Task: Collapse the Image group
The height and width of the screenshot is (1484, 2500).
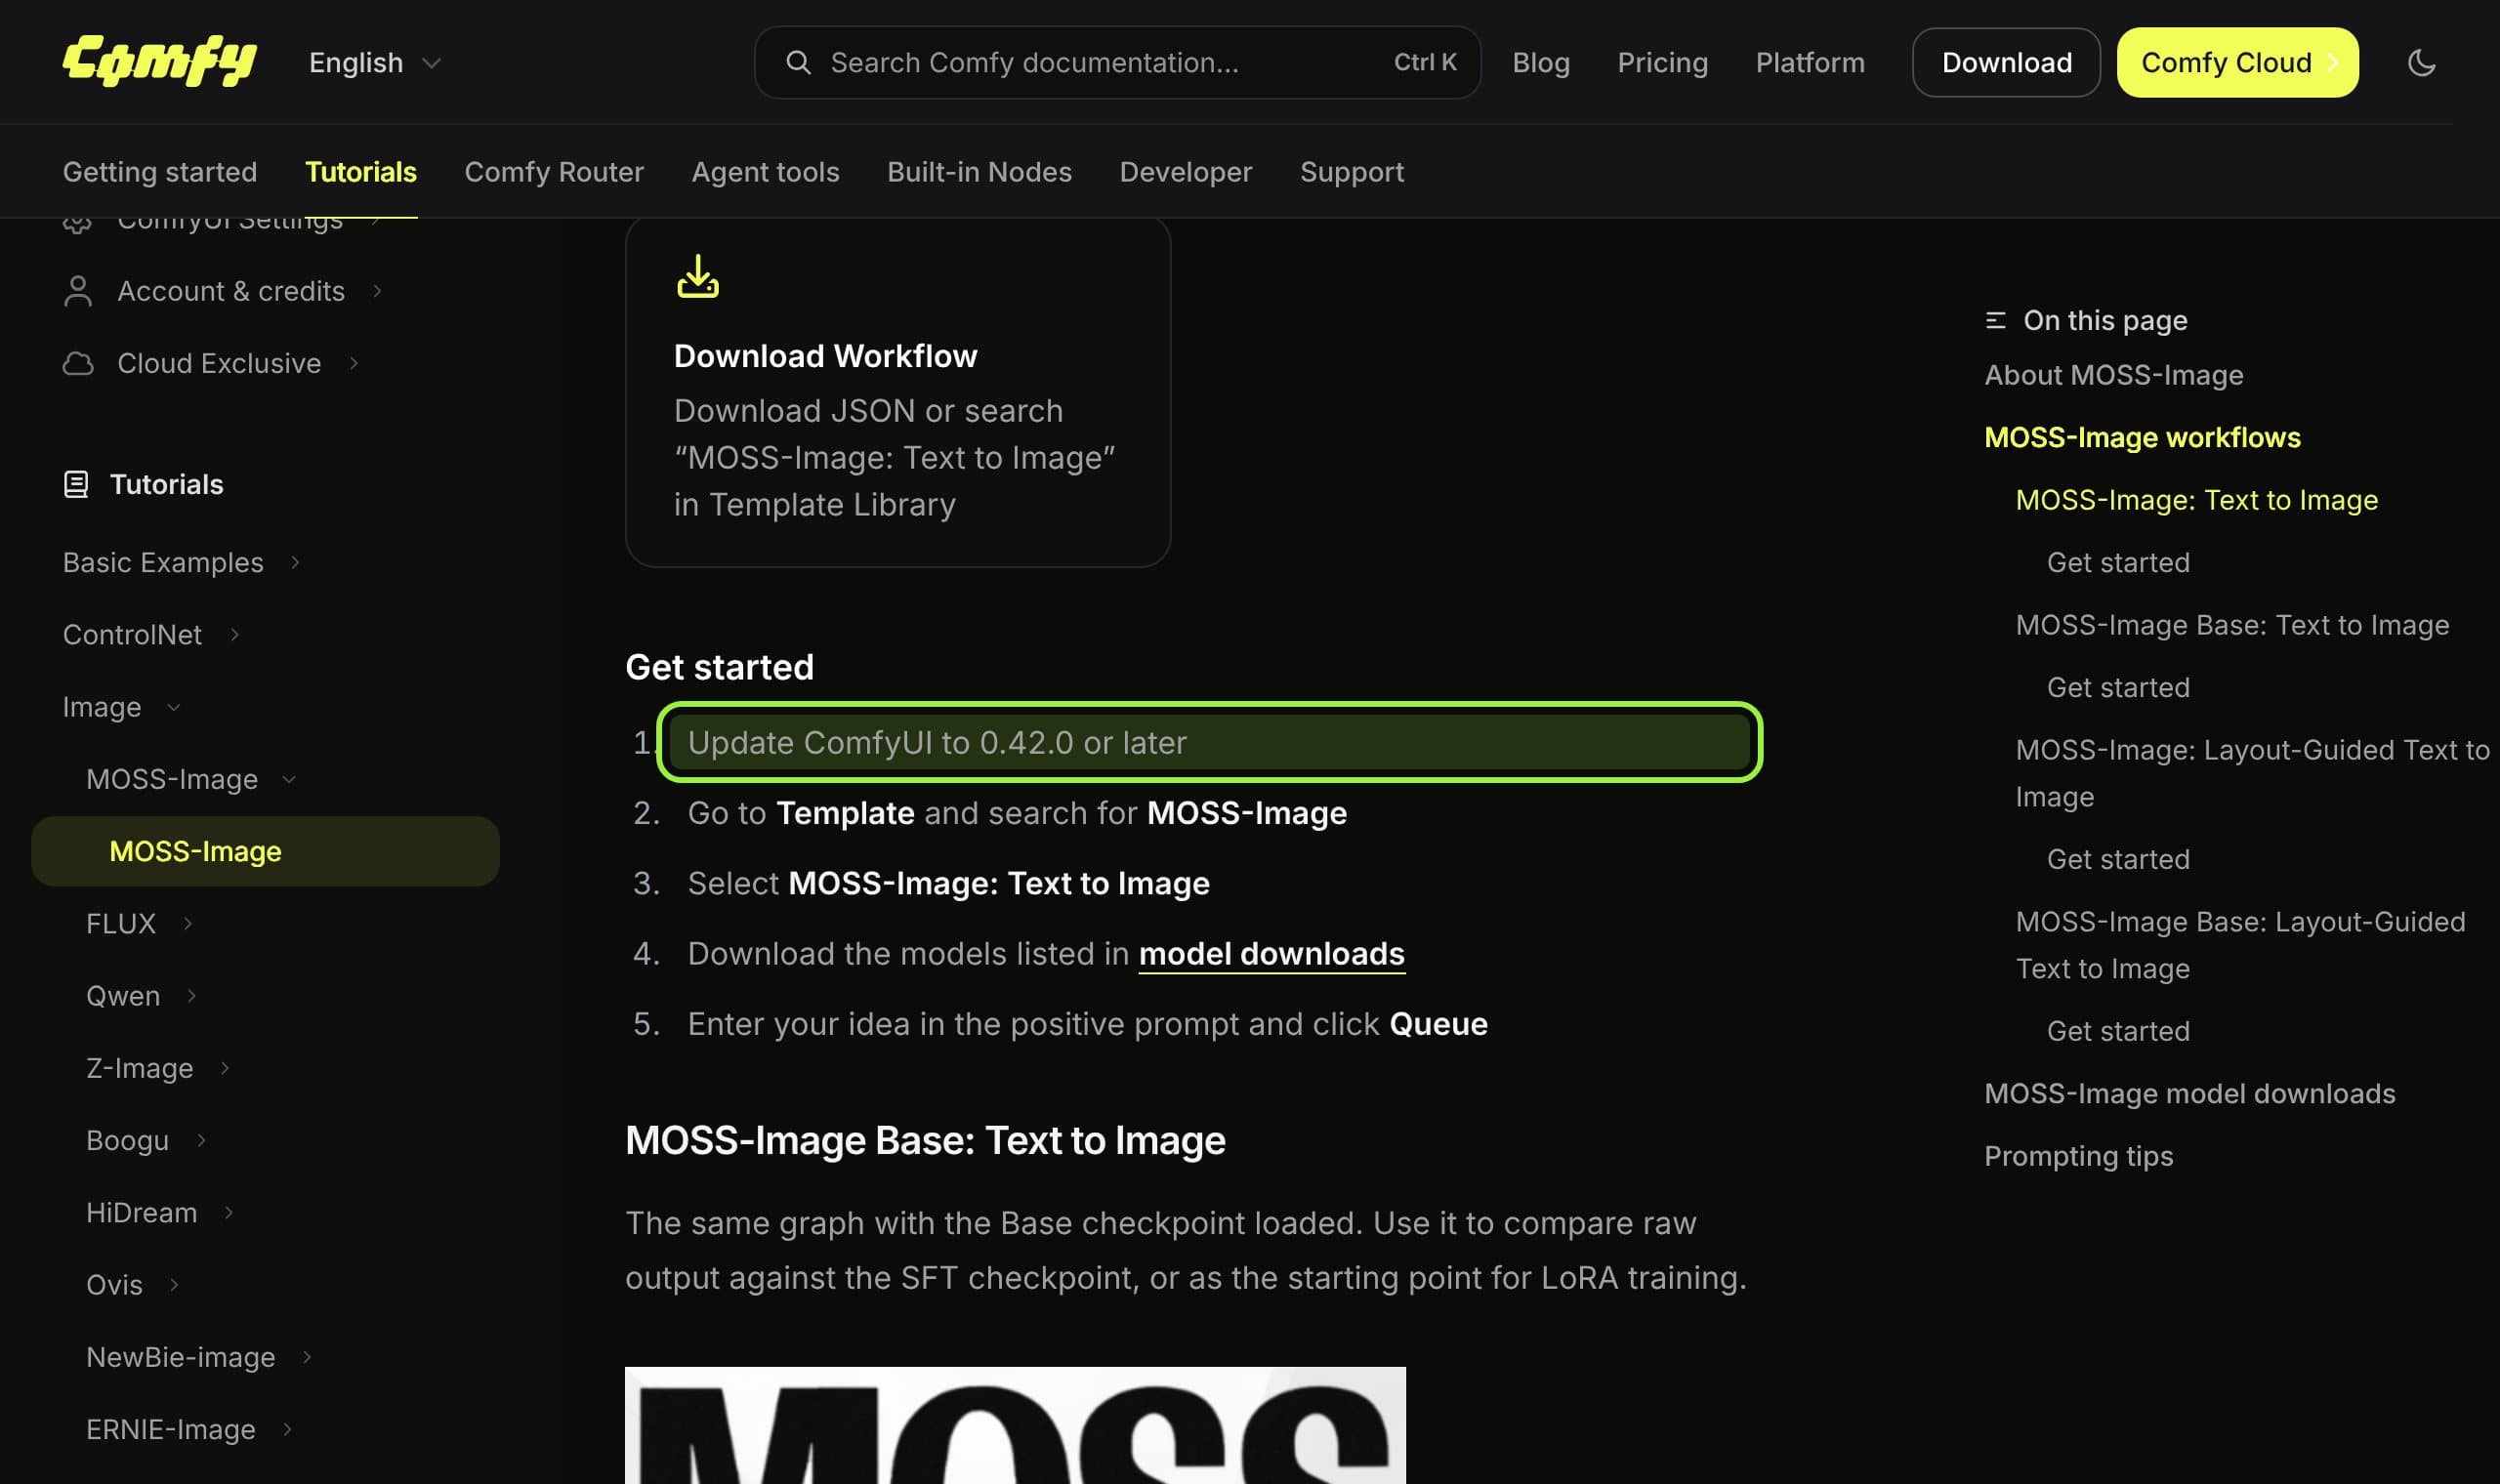Action: point(173,707)
